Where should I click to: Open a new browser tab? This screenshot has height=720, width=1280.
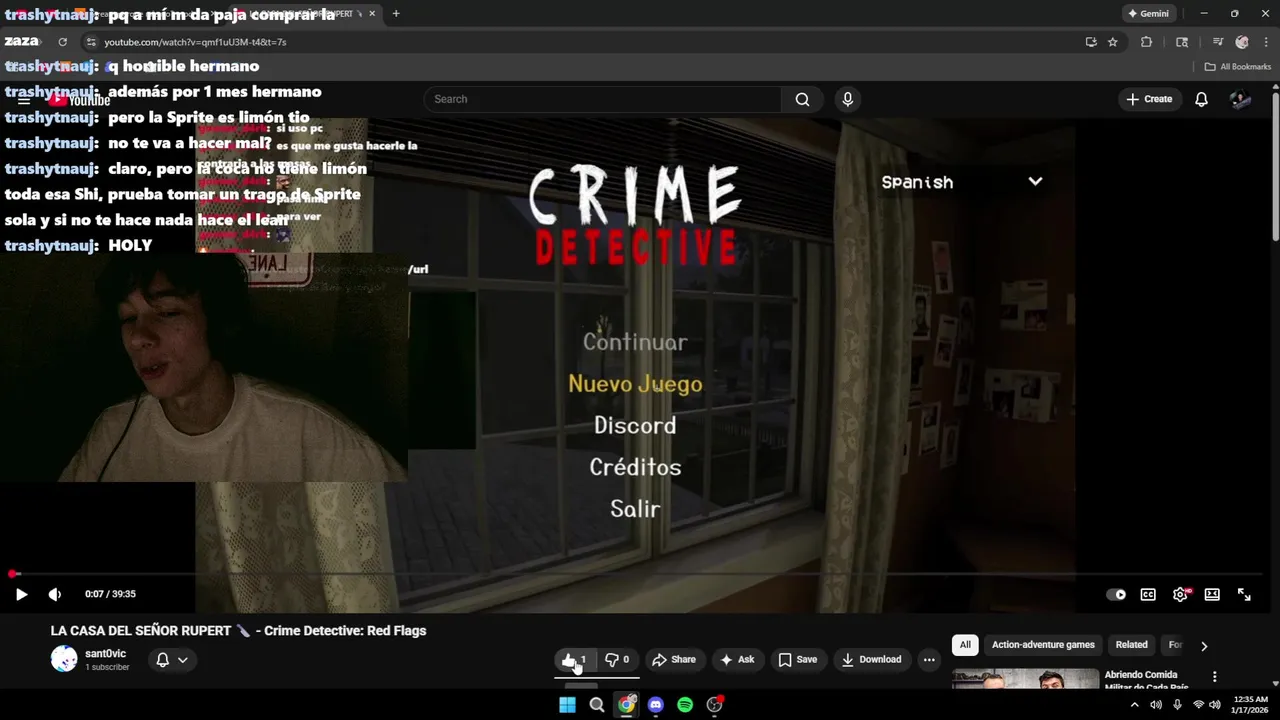pos(396,14)
